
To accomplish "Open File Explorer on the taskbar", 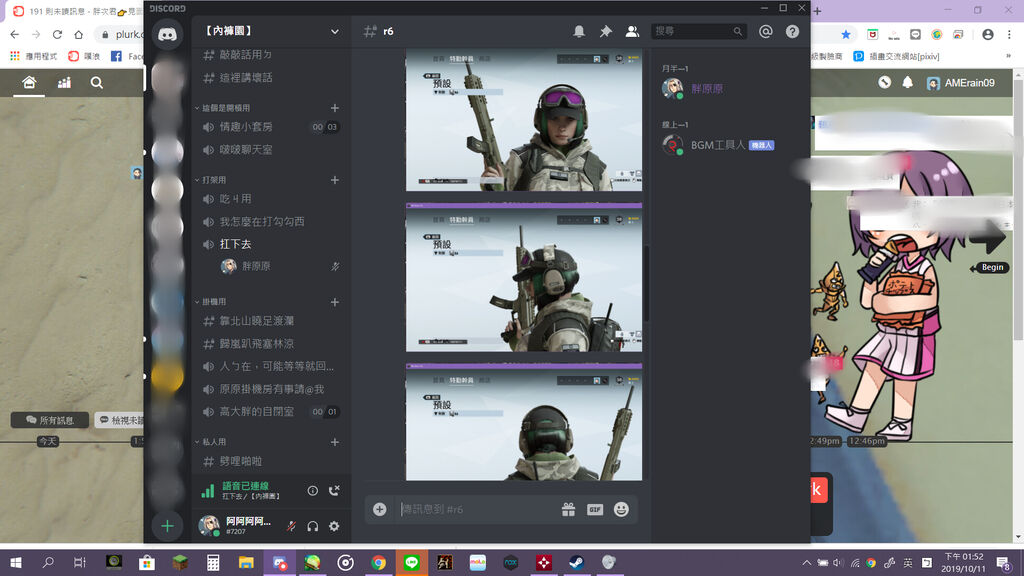I will pyautogui.click(x=246, y=562).
